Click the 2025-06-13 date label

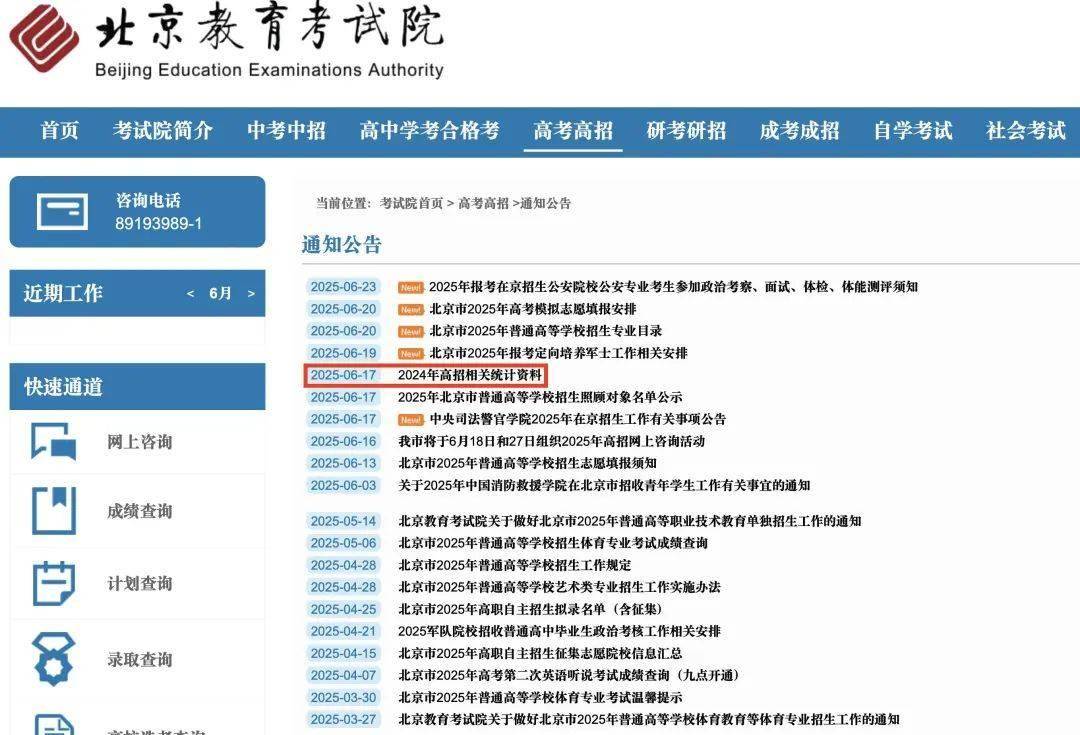pyautogui.click(x=343, y=463)
